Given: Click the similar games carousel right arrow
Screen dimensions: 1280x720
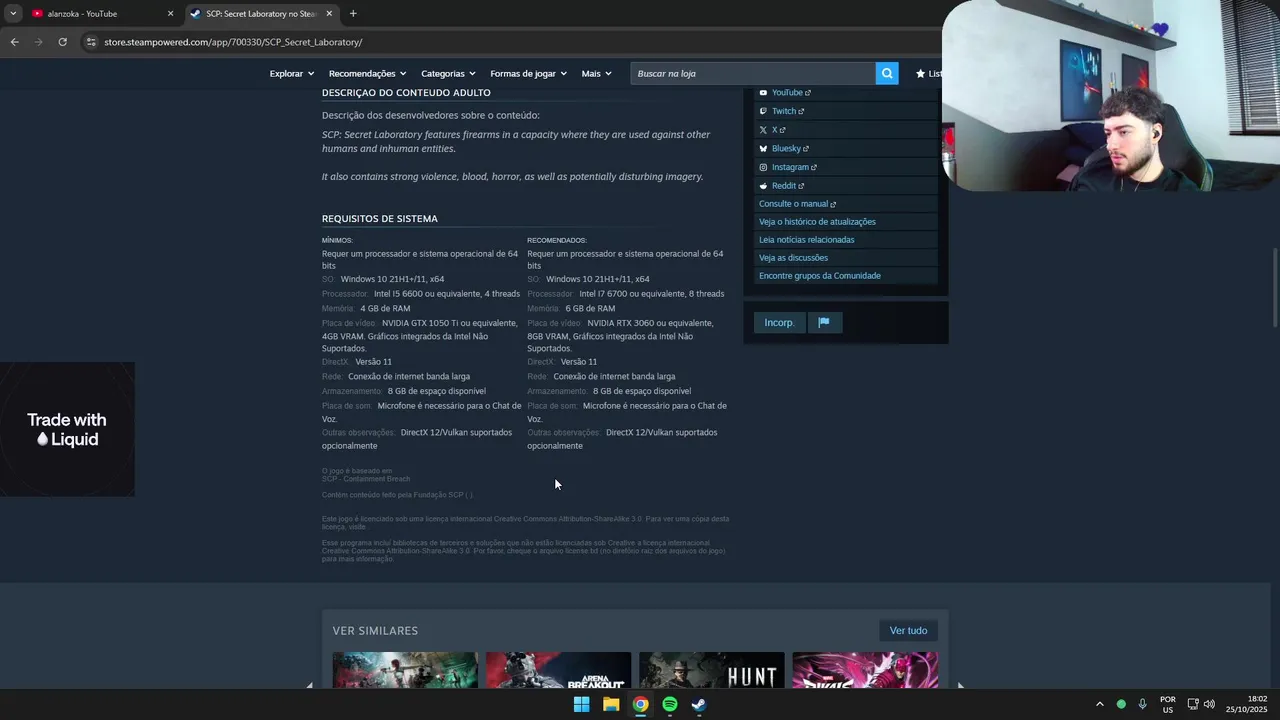Looking at the screenshot, I should click(961, 685).
